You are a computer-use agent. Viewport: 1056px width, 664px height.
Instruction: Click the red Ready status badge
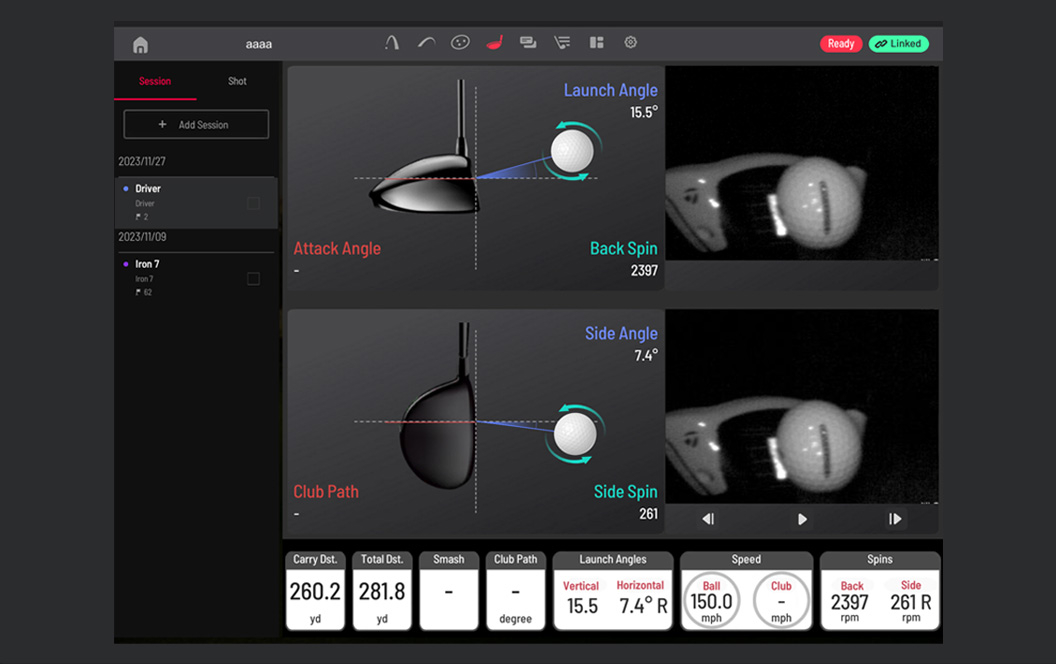(841, 44)
